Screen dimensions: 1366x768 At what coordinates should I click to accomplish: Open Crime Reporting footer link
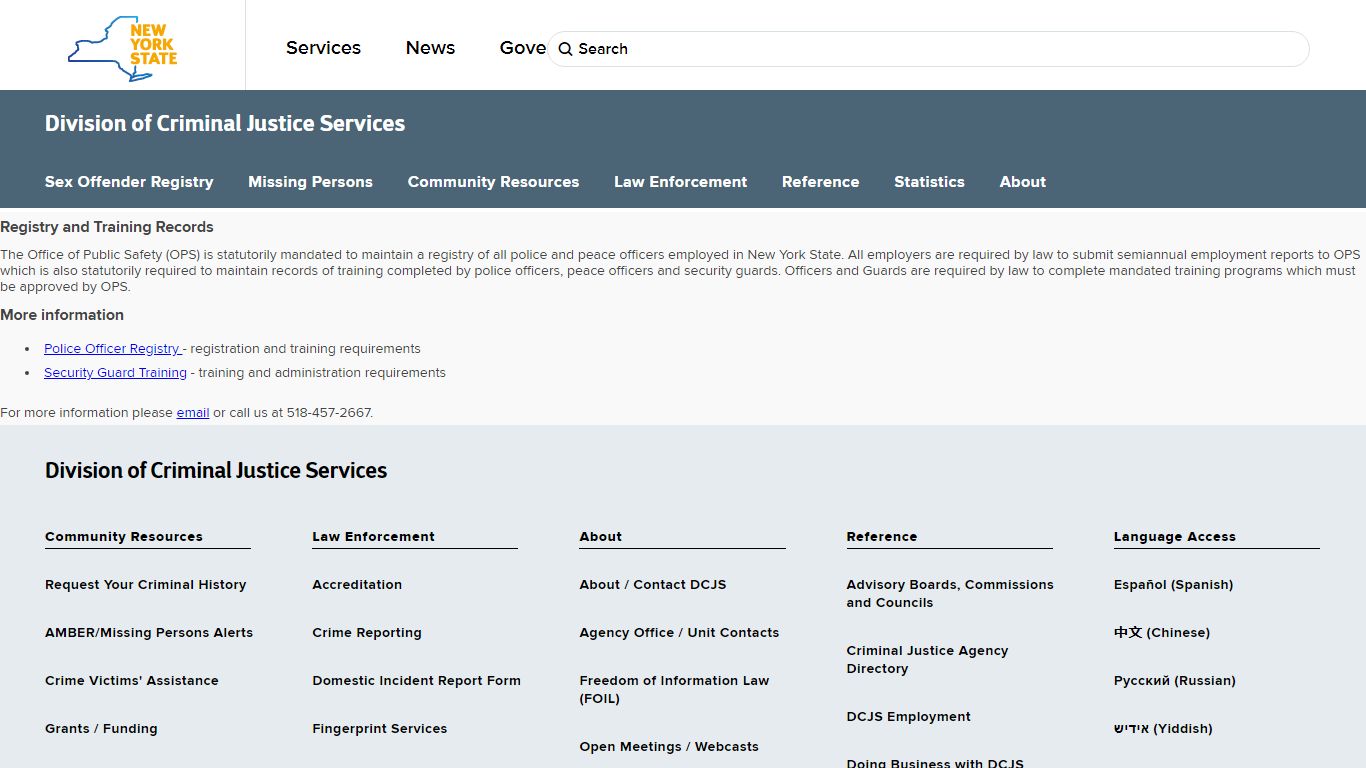(x=367, y=633)
